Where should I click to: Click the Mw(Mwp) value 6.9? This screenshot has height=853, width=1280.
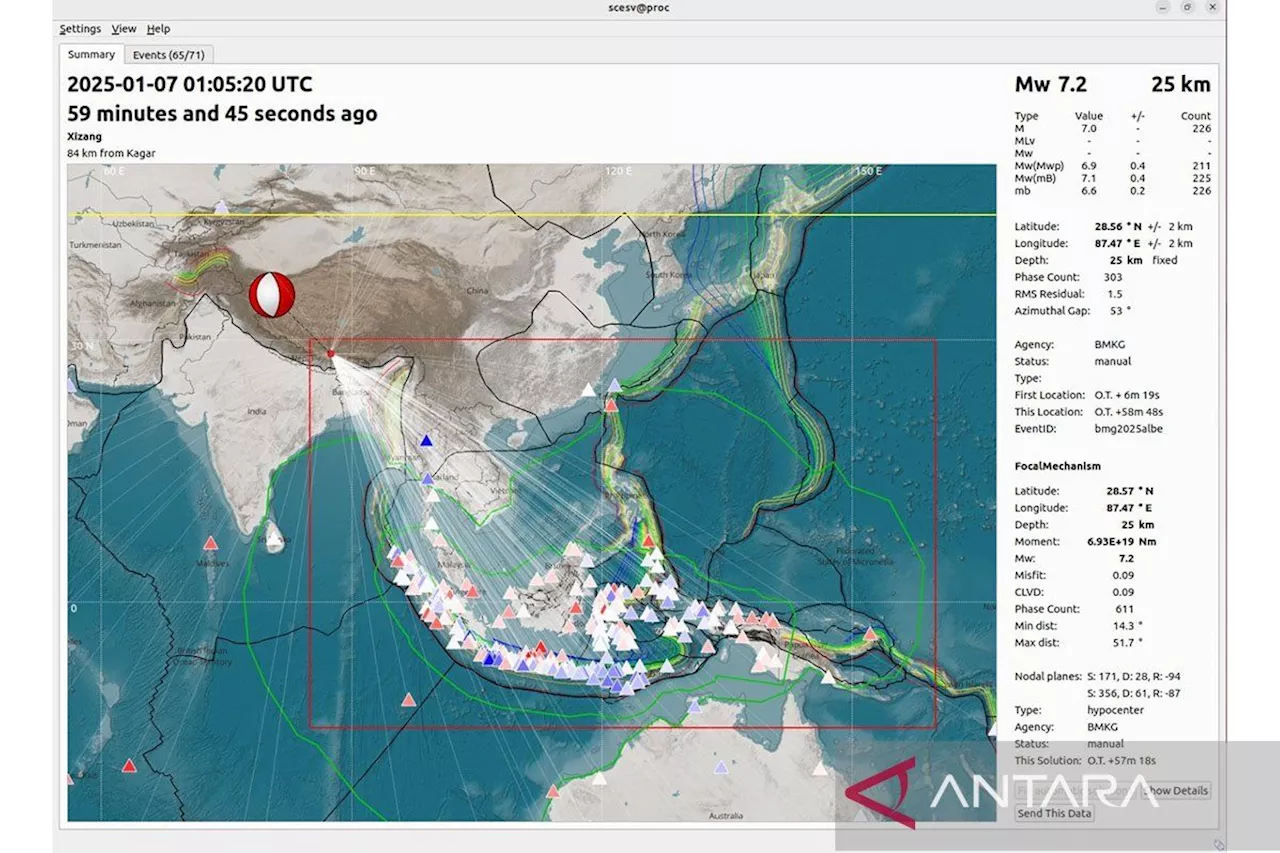tap(1088, 165)
